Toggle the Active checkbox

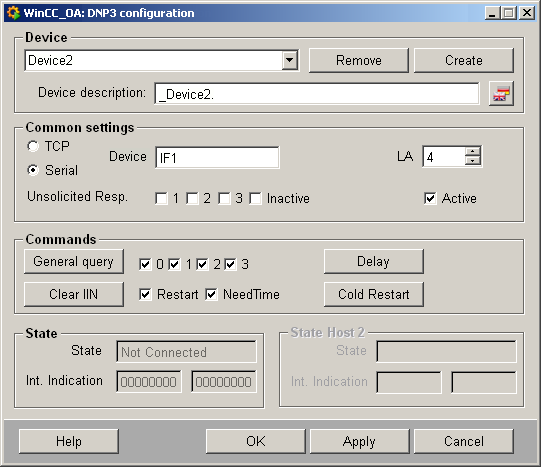click(x=430, y=198)
